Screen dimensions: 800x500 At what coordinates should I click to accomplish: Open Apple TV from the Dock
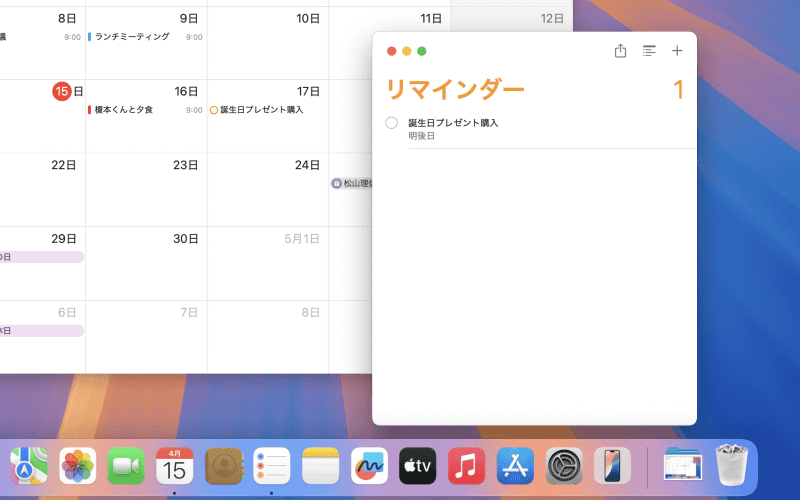click(418, 466)
